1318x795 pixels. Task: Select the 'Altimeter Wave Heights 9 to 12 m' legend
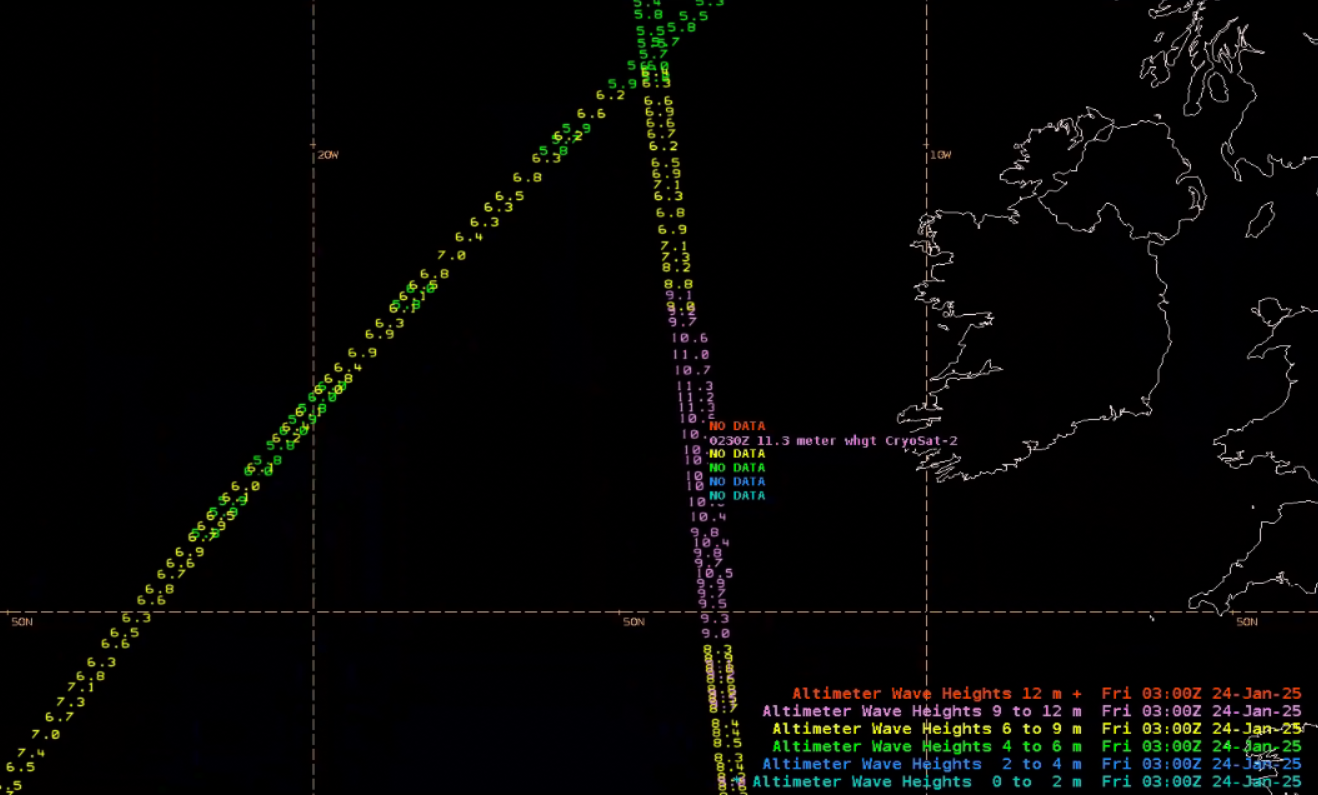921,711
